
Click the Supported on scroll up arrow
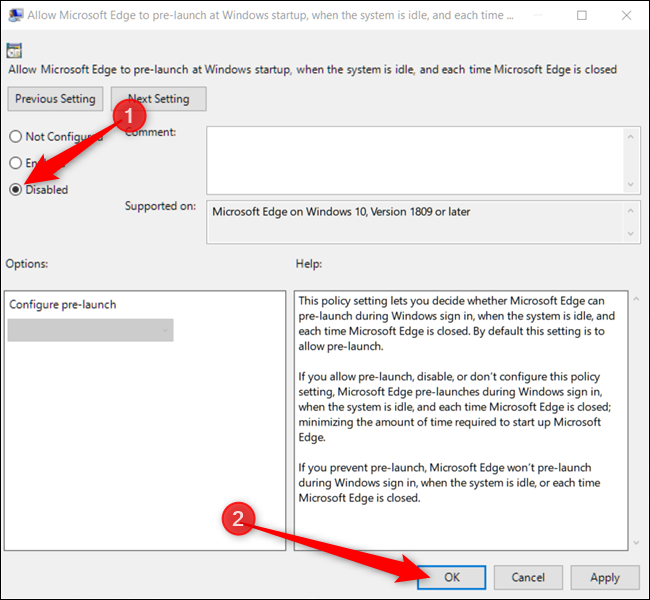click(x=631, y=211)
